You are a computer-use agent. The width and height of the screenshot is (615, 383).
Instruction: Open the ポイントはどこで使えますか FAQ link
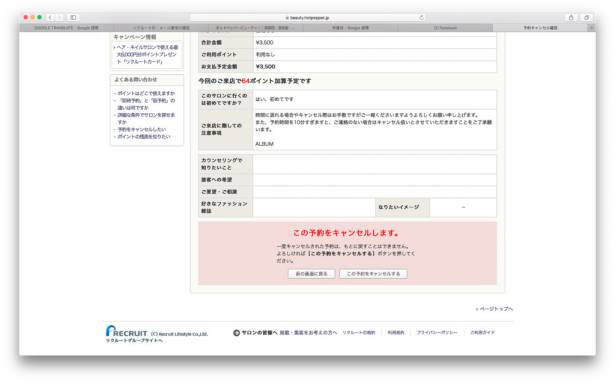[x=146, y=93]
